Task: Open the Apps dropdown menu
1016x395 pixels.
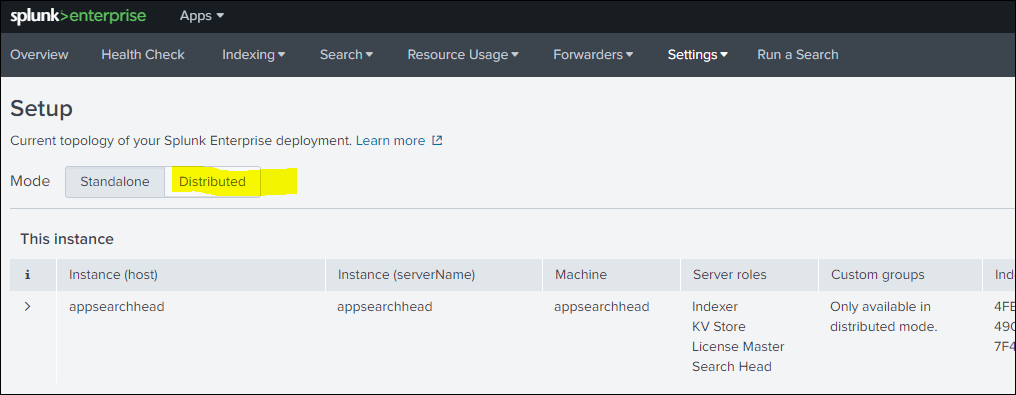Action: click(202, 16)
